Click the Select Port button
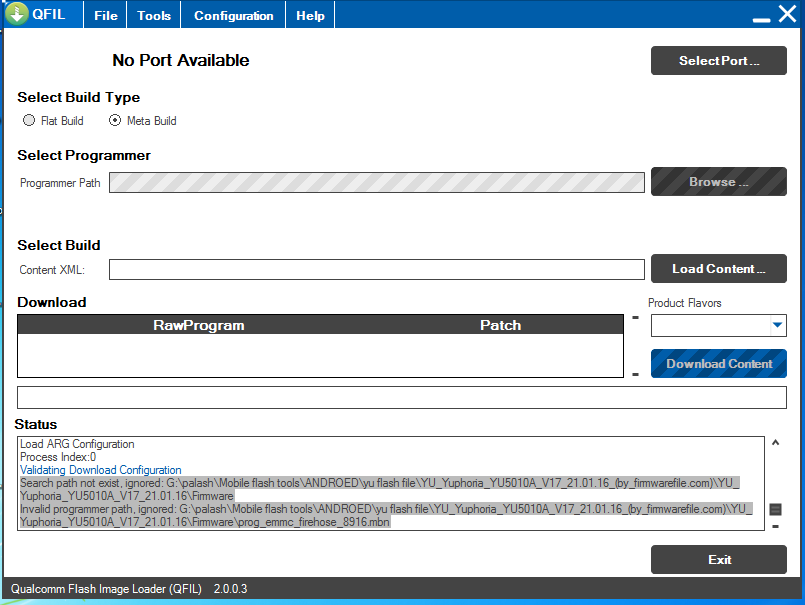Image resolution: width=805 pixels, height=605 pixels. pyautogui.click(x=719, y=61)
